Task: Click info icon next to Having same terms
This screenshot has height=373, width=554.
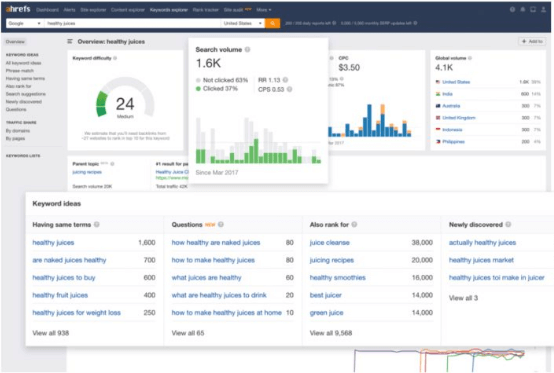Action: (x=96, y=224)
